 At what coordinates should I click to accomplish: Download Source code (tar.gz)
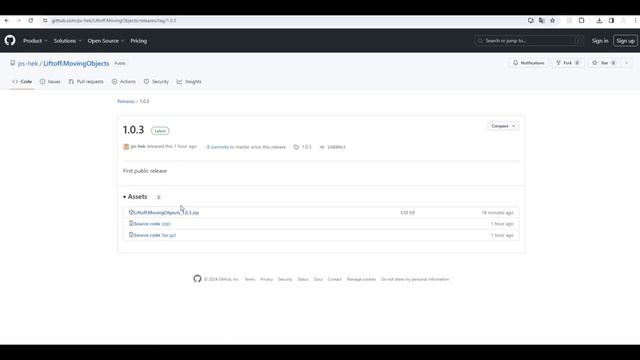pyautogui.click(x=155, y=235)
